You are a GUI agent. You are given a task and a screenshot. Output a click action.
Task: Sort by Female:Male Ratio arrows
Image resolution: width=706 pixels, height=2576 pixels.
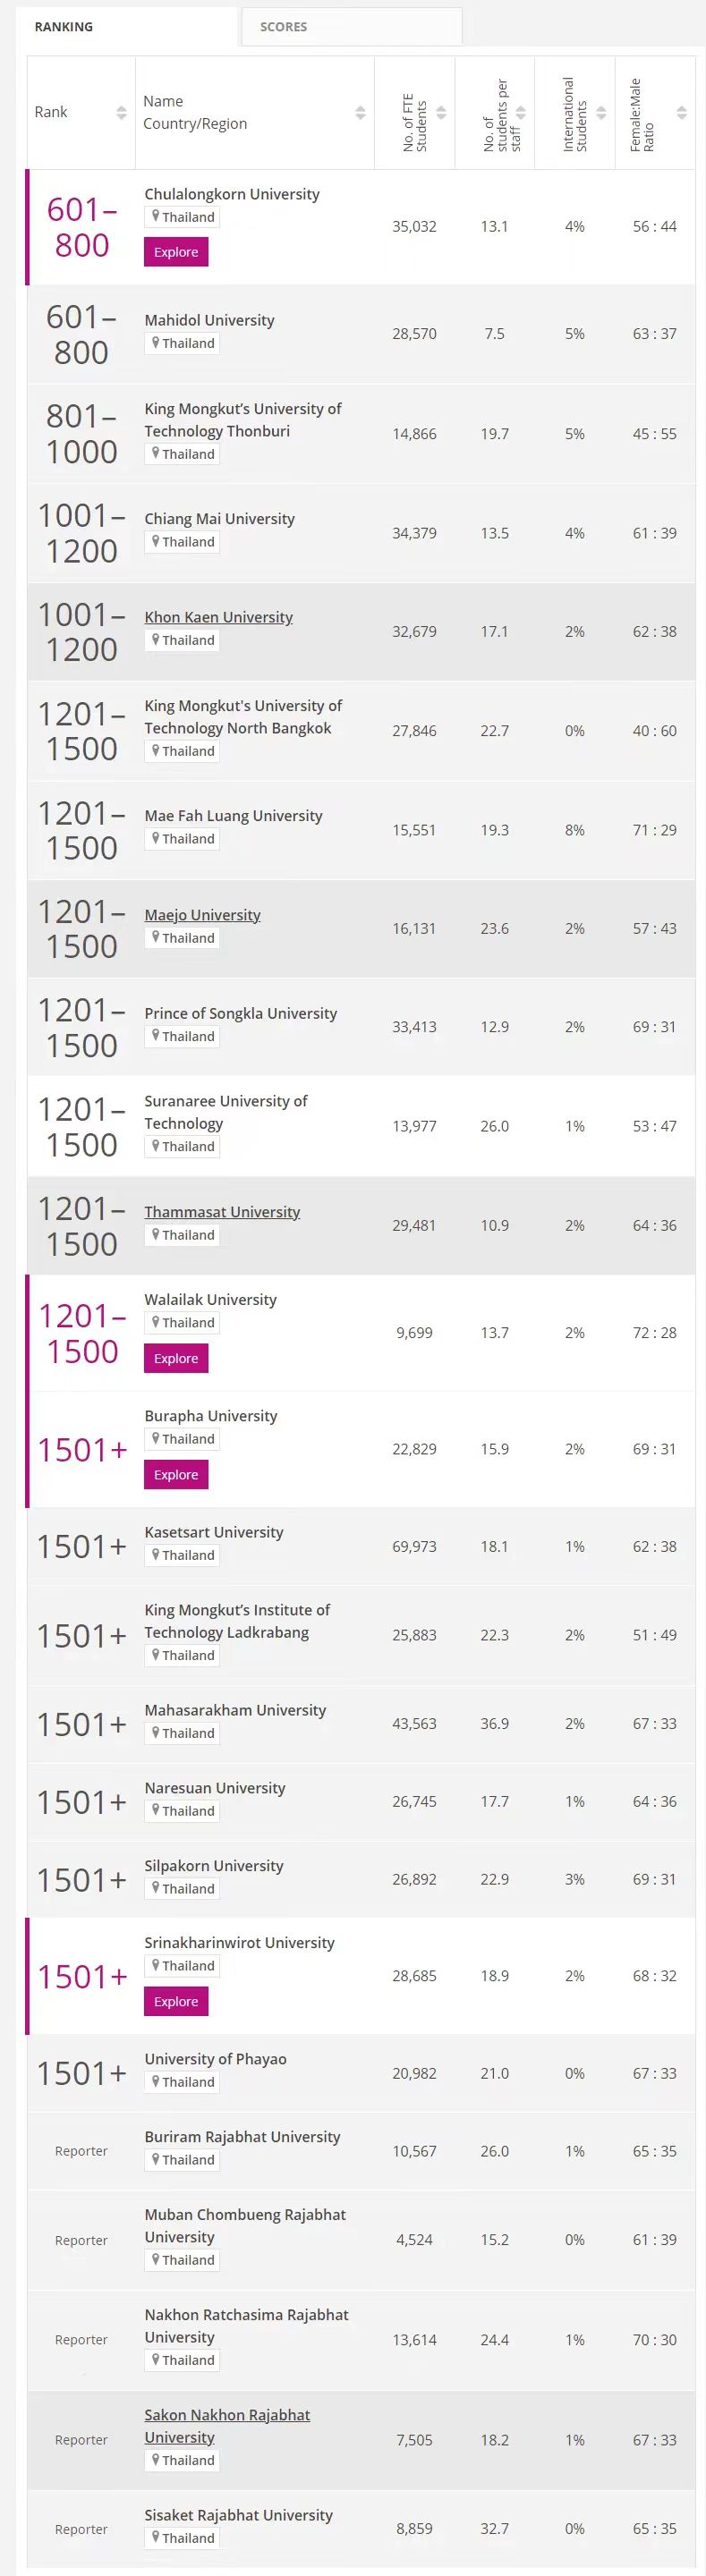coord(681,113)
